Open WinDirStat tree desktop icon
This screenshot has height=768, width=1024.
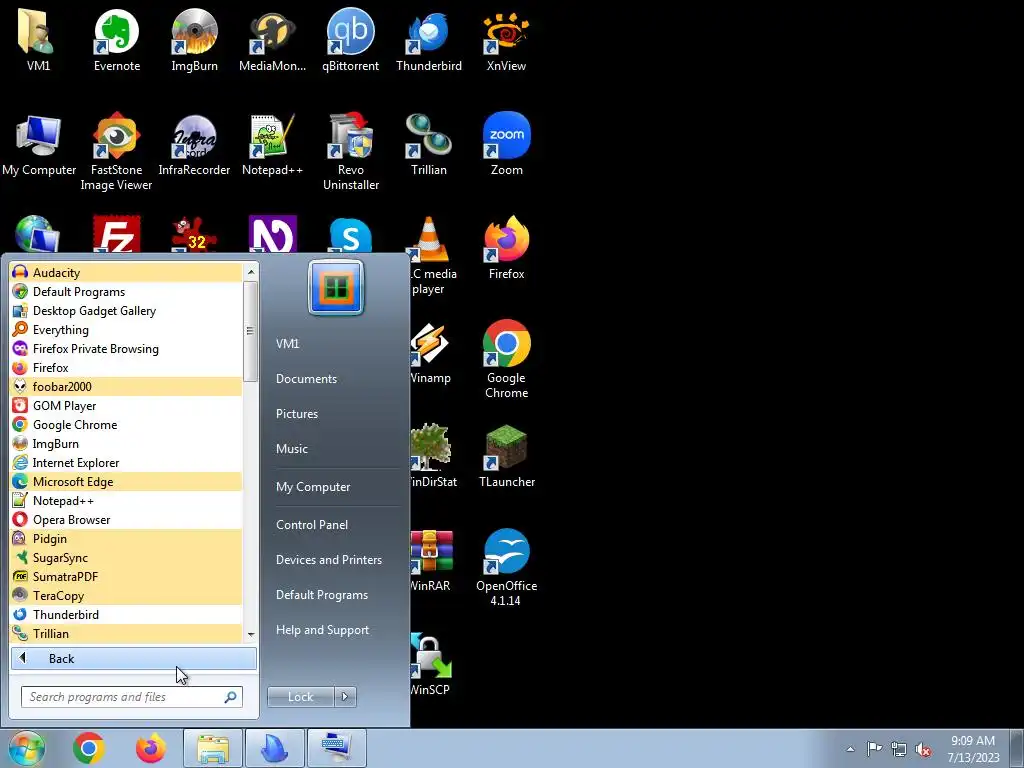pos(434,456)
